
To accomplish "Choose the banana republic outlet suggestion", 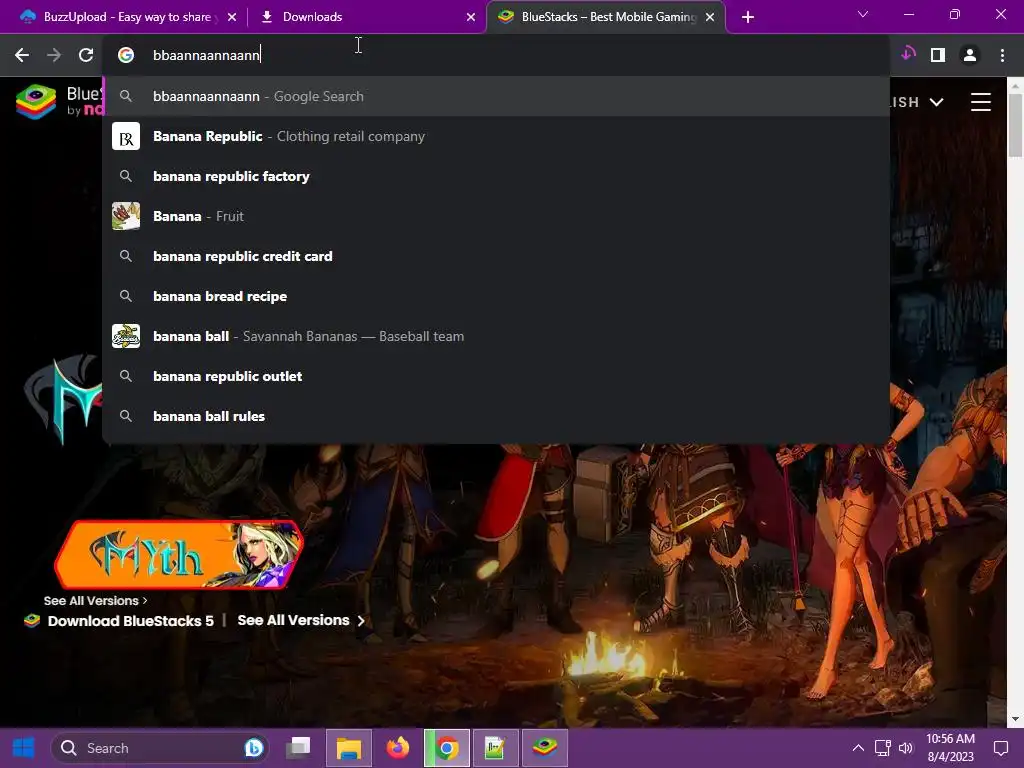I will [x=496, y=376].
